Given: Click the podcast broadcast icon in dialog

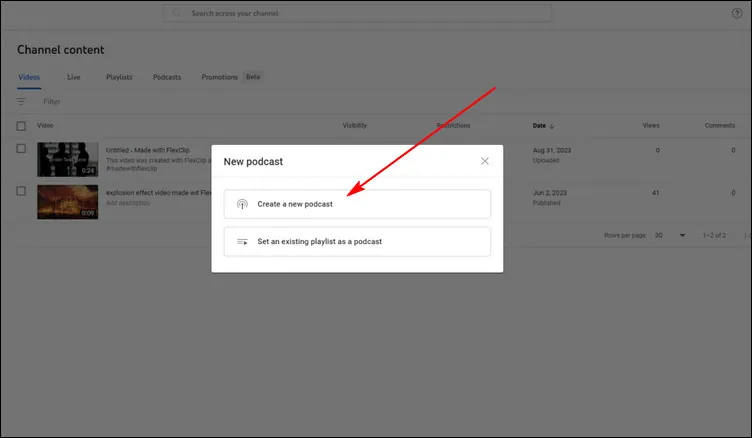Looking at the screenshot, I should click(x=242, y=204).
